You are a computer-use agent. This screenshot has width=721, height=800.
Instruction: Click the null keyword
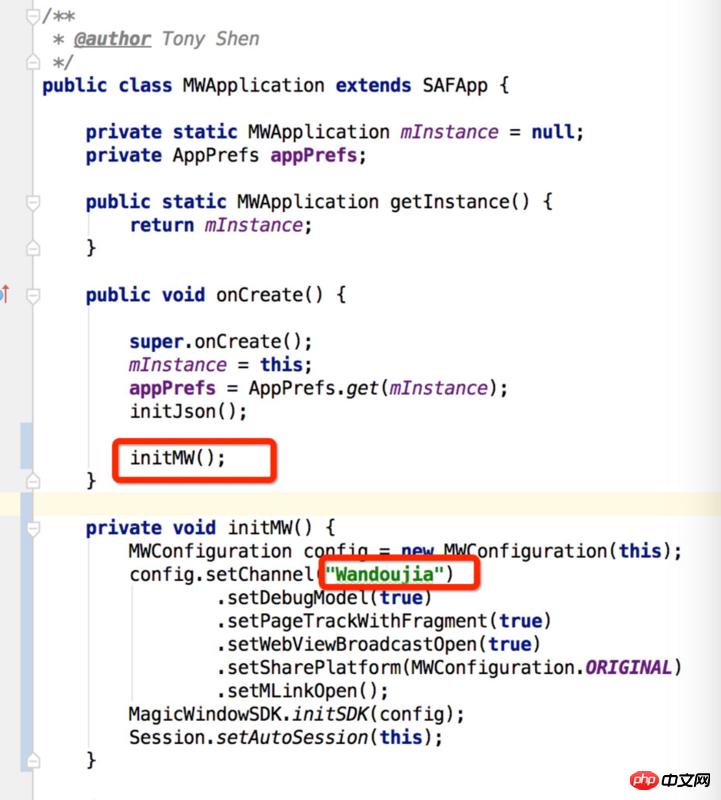click(553, 132)
